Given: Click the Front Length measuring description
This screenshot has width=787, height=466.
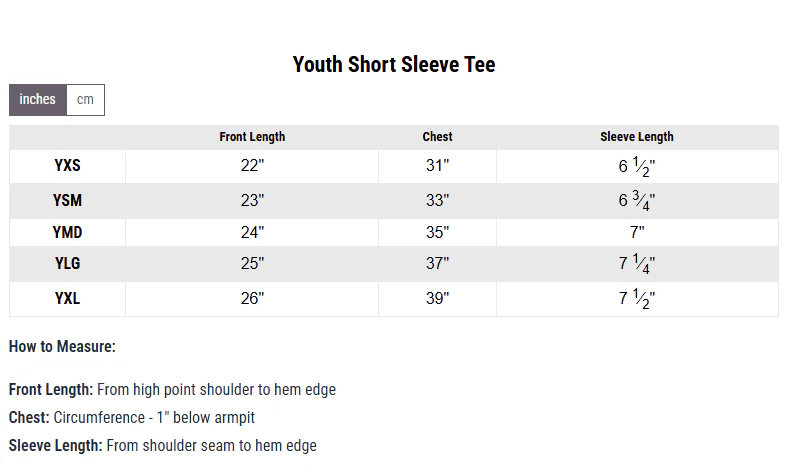Looking at the screenshot, I should click(172, 390).
